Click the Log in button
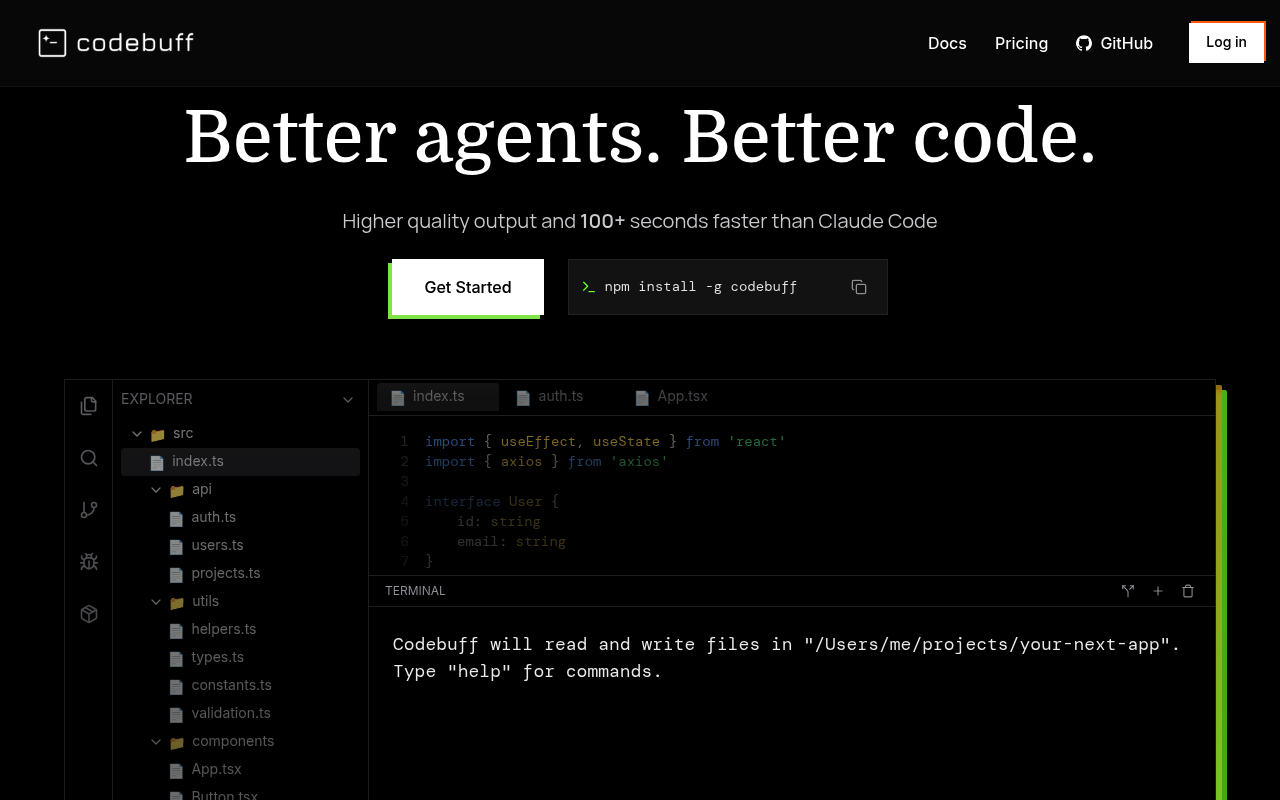Screen dimensions: 1280x800 point(1226,42)
